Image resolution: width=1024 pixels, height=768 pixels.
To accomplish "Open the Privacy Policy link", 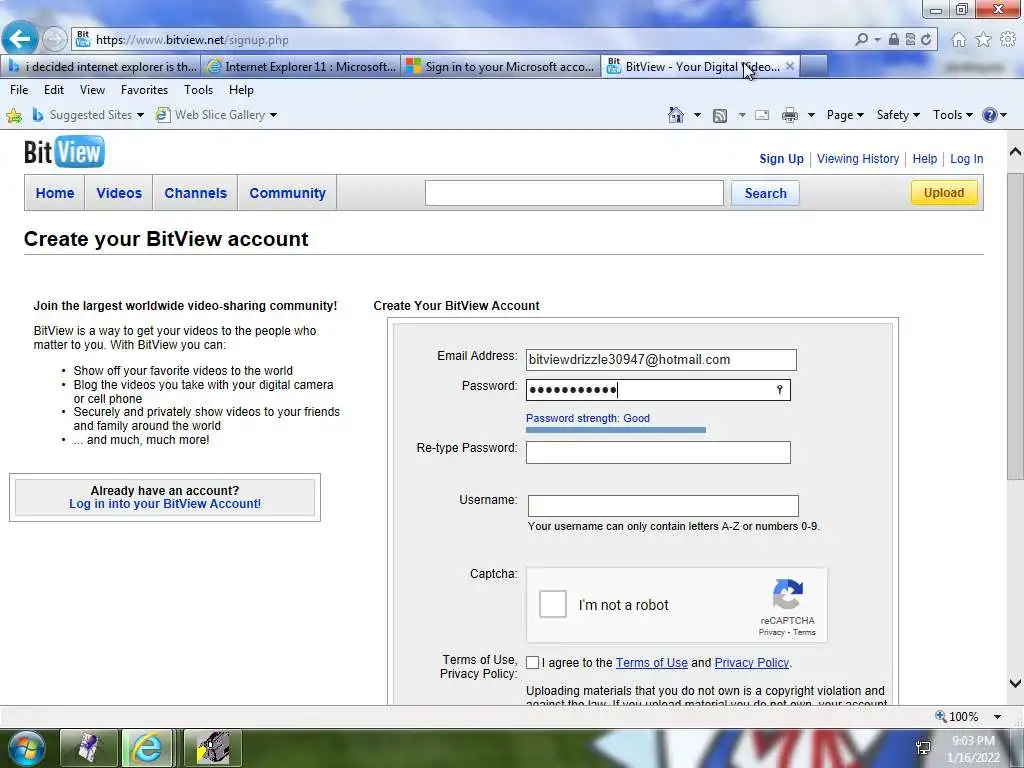I will pyautogui.click(x=752, y=663).
